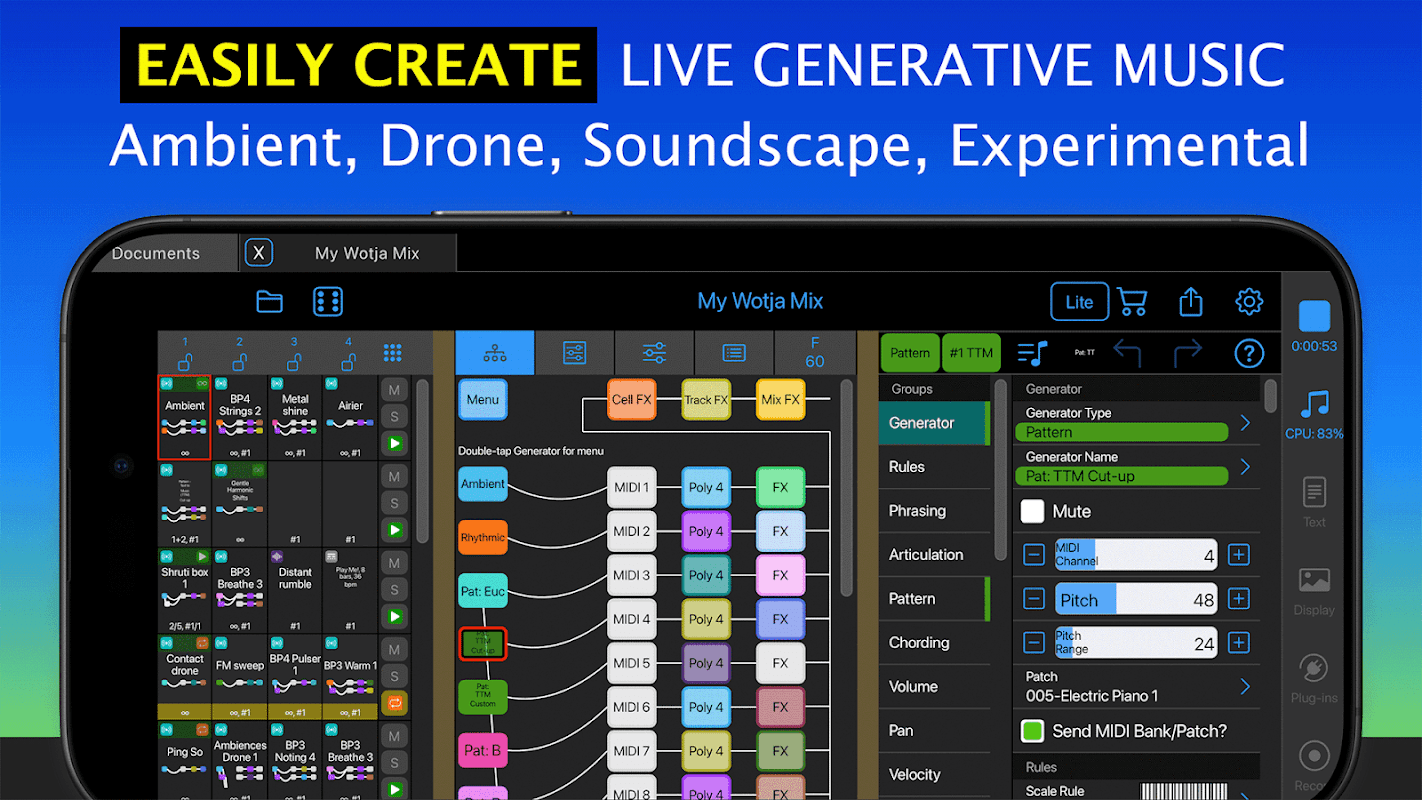Play the second track row
The height and width of the screenshot is (800, 1422).
(394, 530)
